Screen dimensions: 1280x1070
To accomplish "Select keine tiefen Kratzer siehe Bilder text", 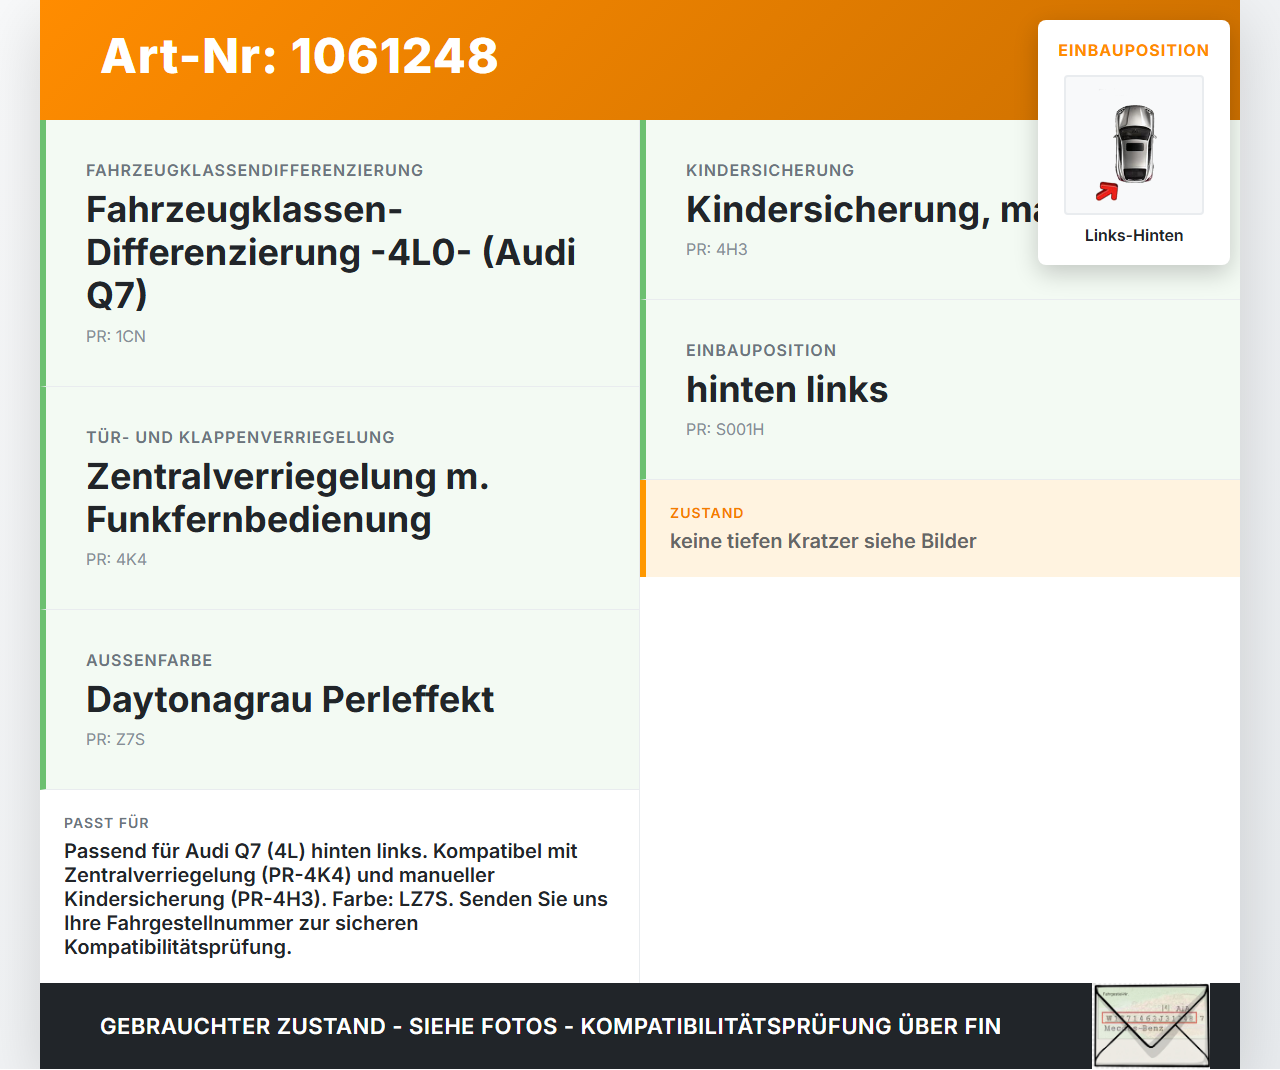I will 823,541.
